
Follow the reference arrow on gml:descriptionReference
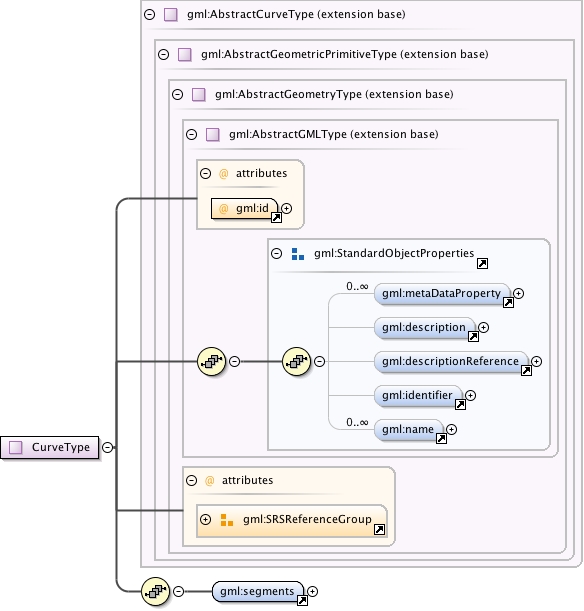tap(526, 371)
